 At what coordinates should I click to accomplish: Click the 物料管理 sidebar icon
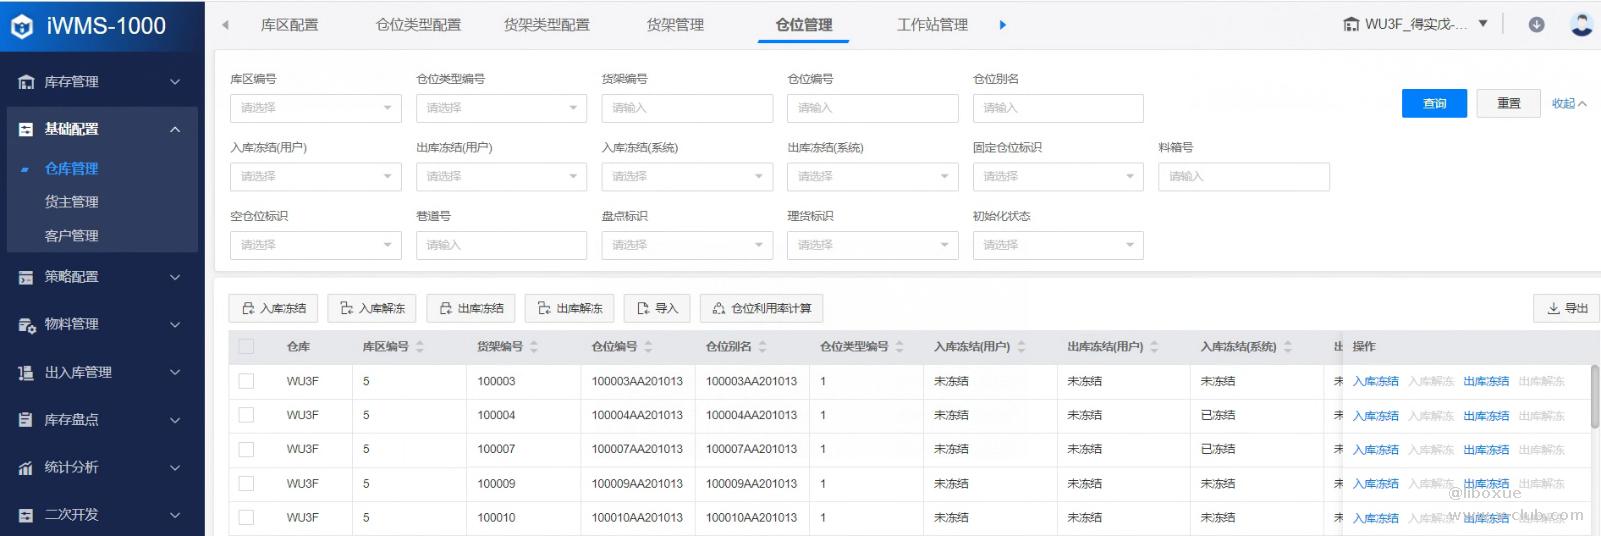pos(26,325)
